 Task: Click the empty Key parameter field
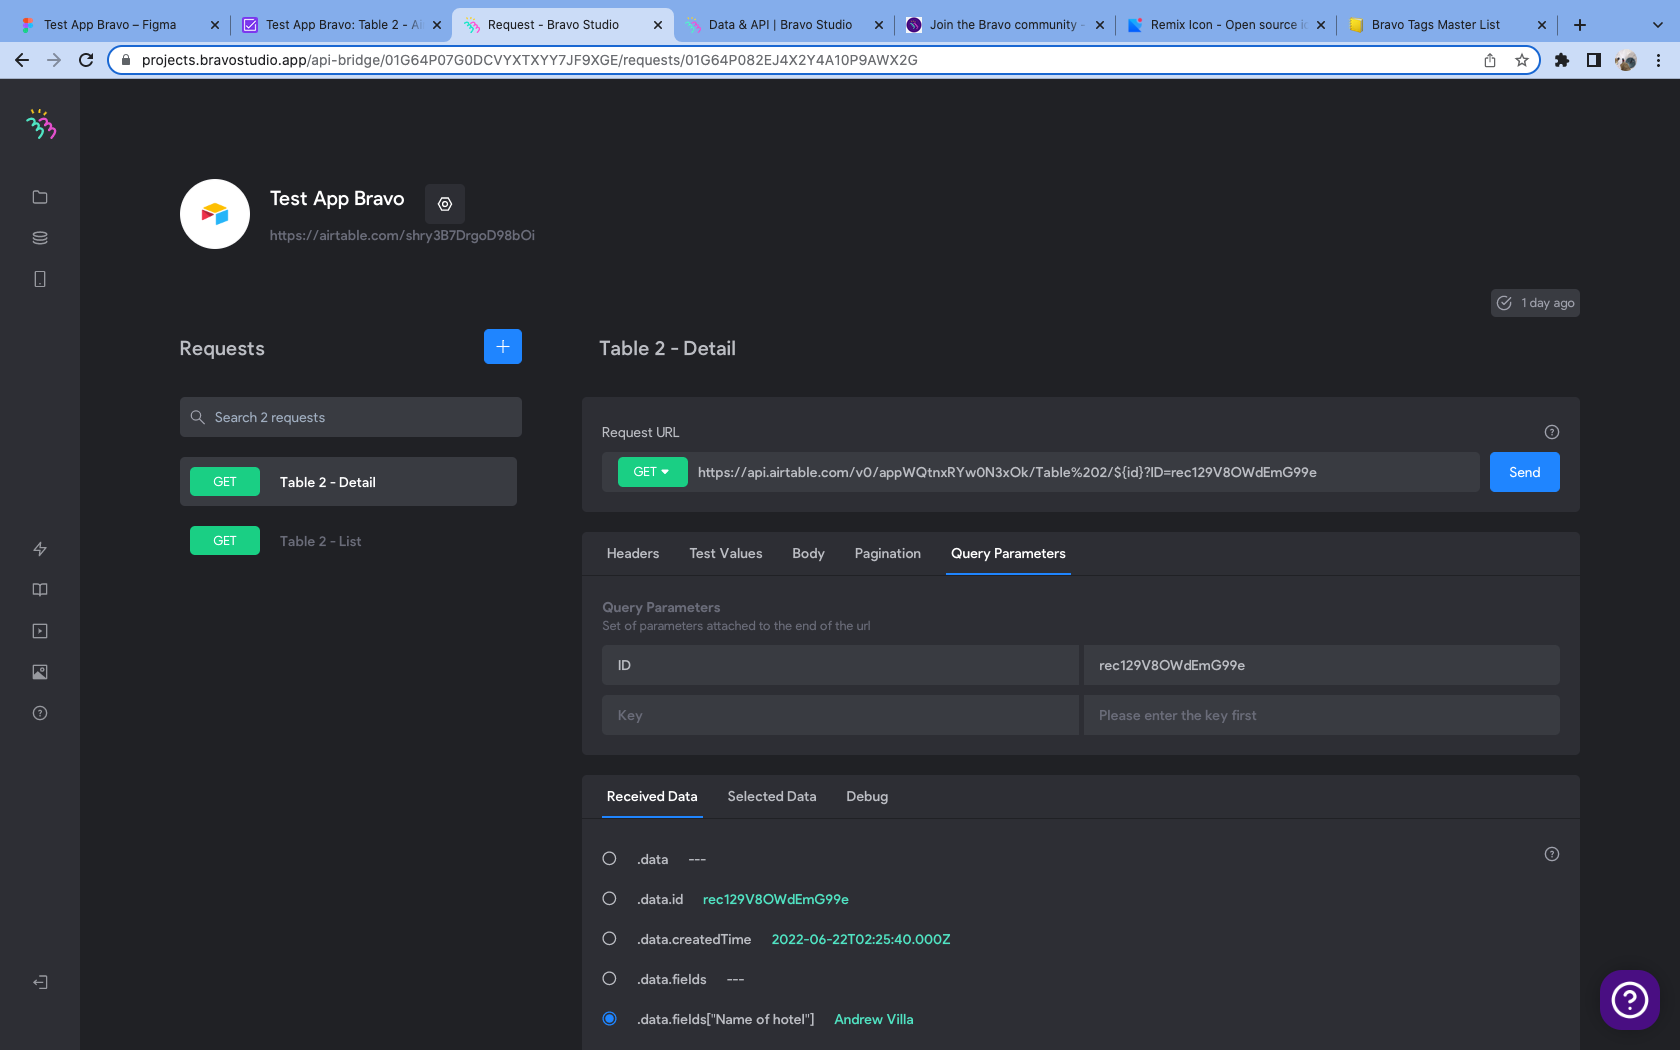pyautogui.click(x=840, y=715)
